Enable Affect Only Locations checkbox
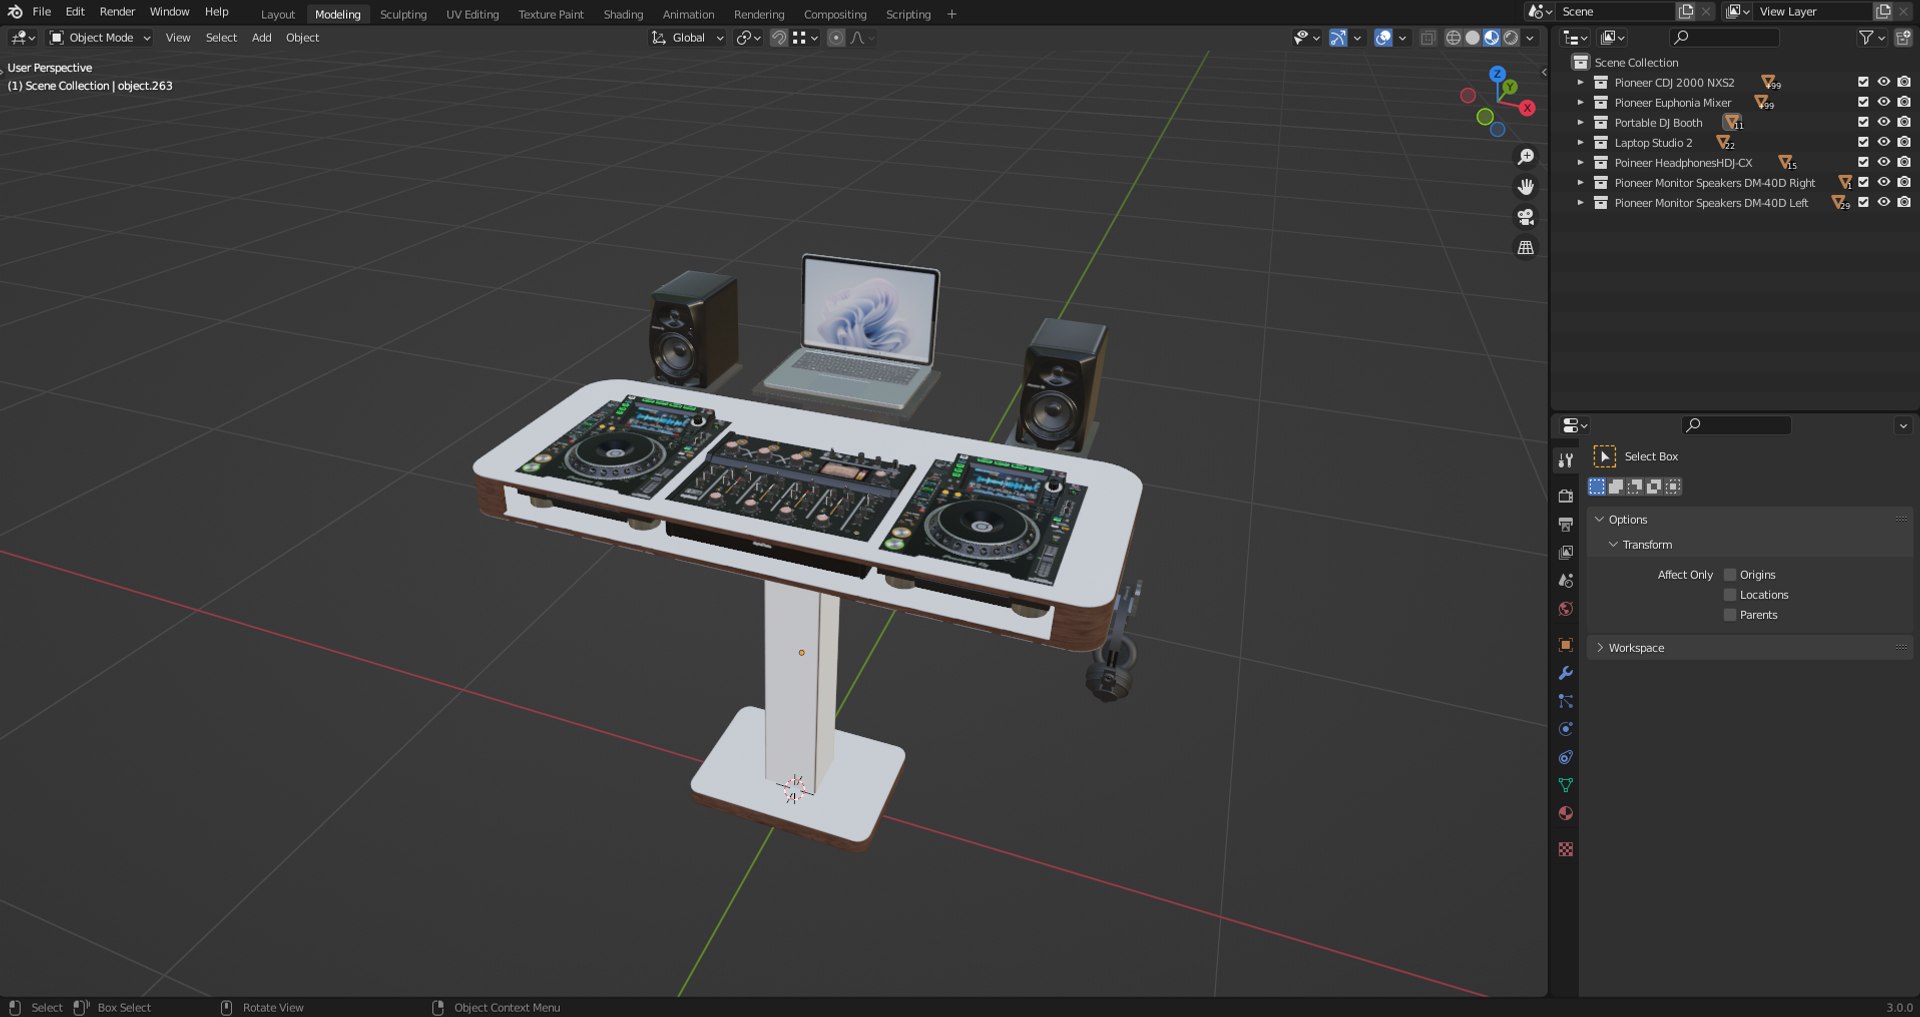The height and width of the screenshot is (1017, 1920). pos(1730,595)
